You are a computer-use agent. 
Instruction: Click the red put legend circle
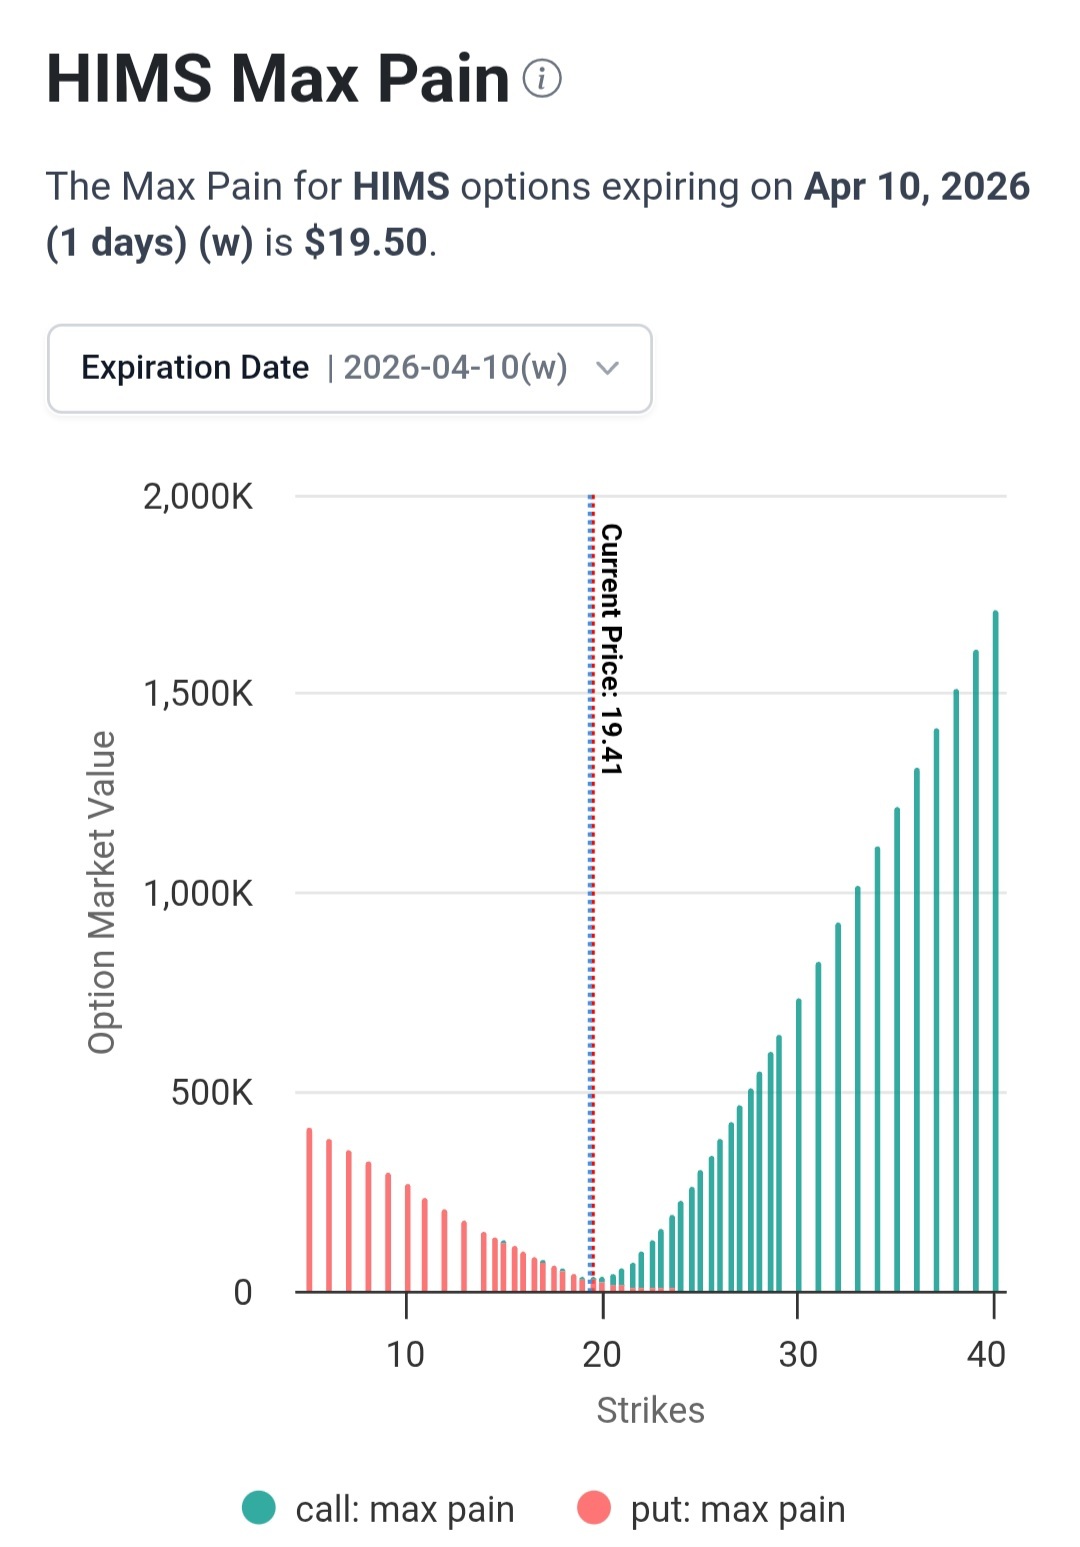tap(594, 1507)
